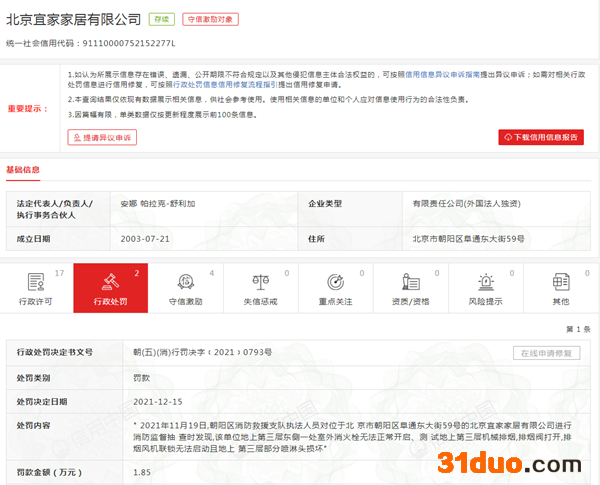Click the target icon for 重点关注
This screenshot has height=485, width=600.
click(335, 281)
